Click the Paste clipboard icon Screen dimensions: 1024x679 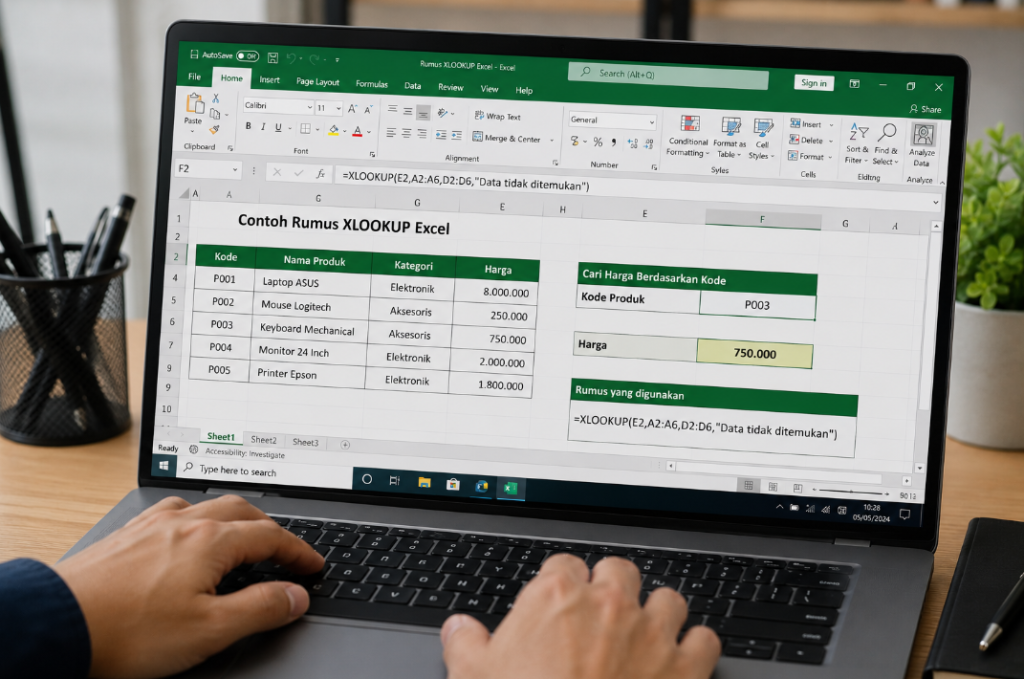click(x=194, y=103)
